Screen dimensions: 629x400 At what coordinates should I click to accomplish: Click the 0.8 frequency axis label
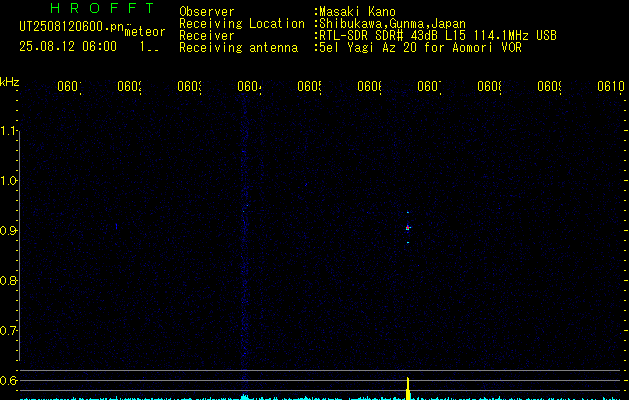[x=8, y=280]
